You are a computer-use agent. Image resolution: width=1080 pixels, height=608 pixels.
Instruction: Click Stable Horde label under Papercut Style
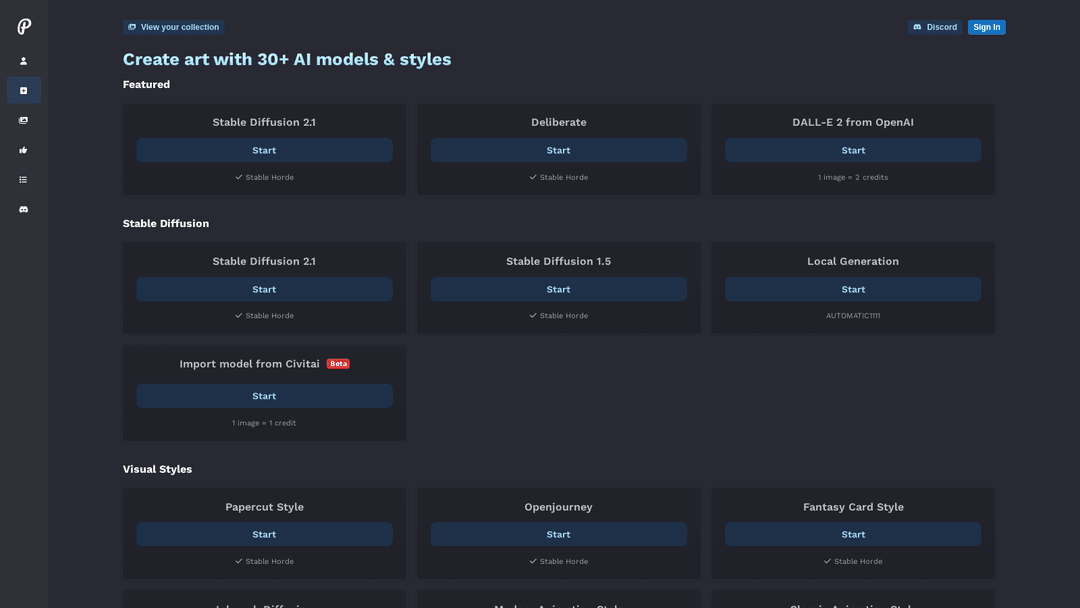pos(264,561)
